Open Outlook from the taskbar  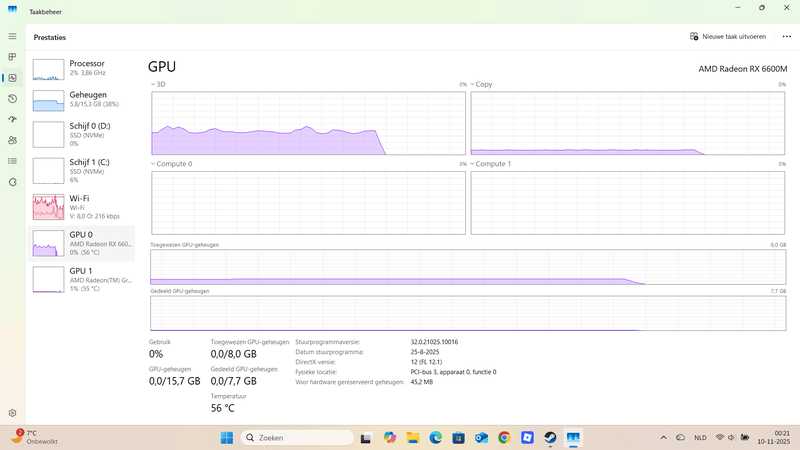[x=481, y=438]
